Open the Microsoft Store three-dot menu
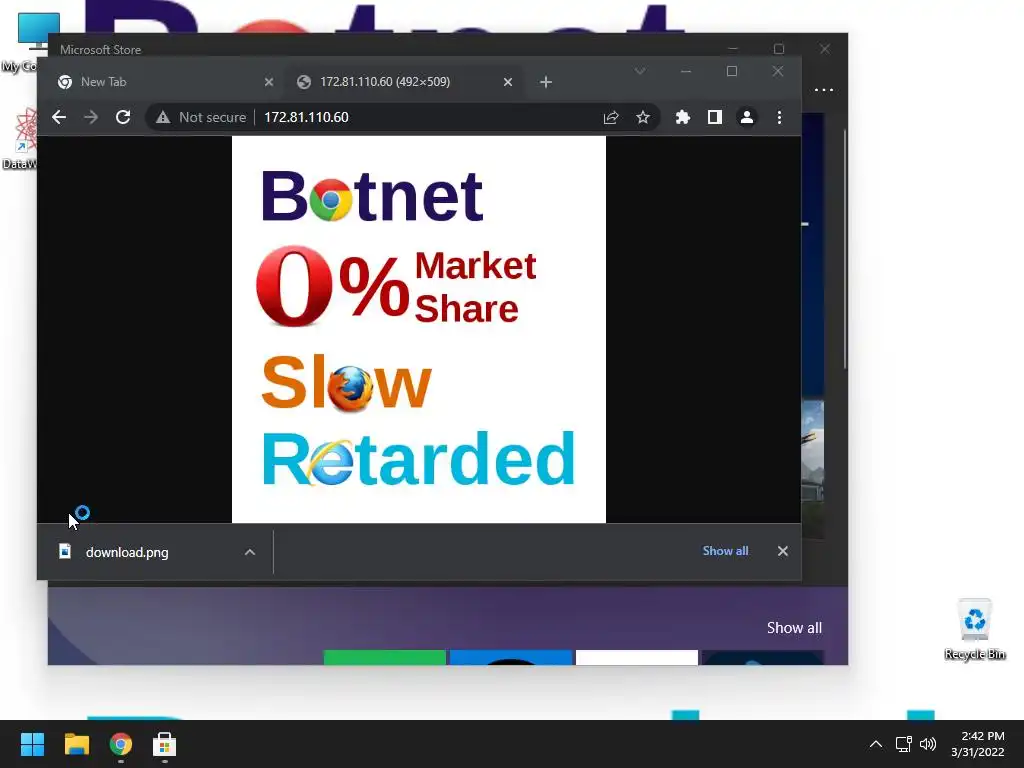 point(824,90)
